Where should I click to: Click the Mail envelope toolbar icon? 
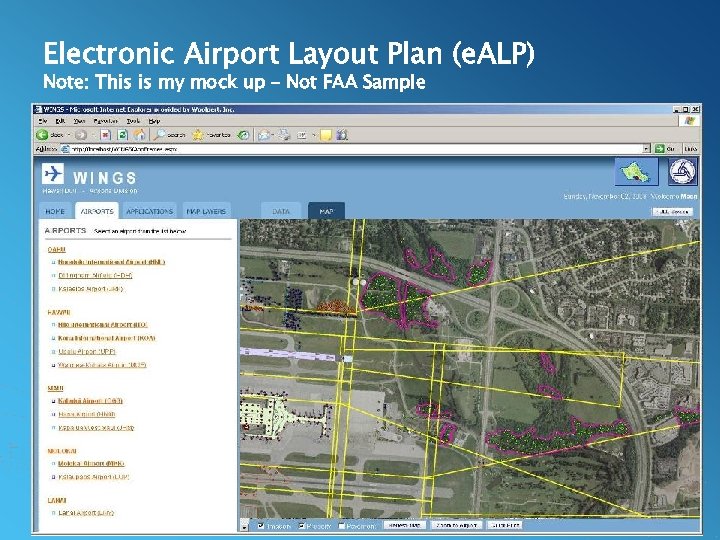[264, 135]
